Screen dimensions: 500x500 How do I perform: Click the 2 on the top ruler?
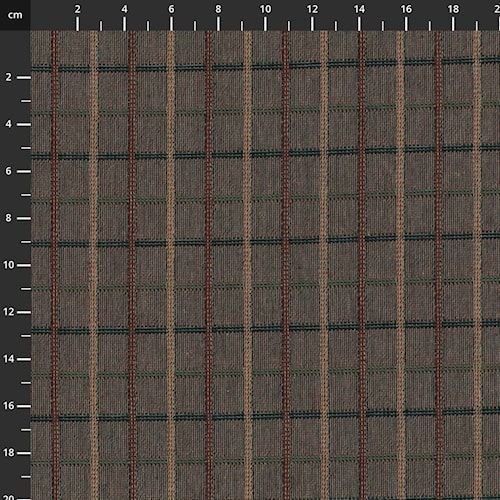pyautogui.click(x=77, y=9)
